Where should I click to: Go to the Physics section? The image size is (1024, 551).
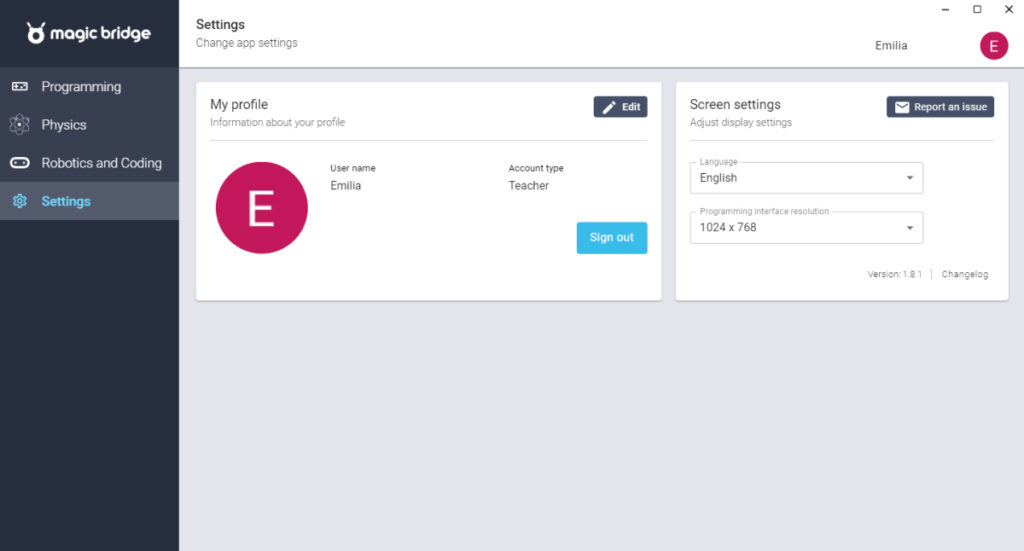tap(64, 125)
